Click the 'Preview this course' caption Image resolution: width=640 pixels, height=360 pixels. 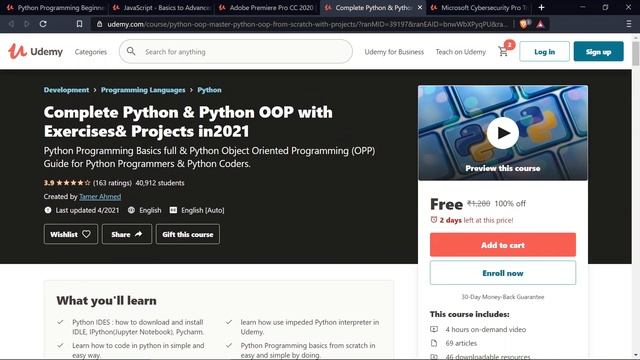tap(503, 168)
